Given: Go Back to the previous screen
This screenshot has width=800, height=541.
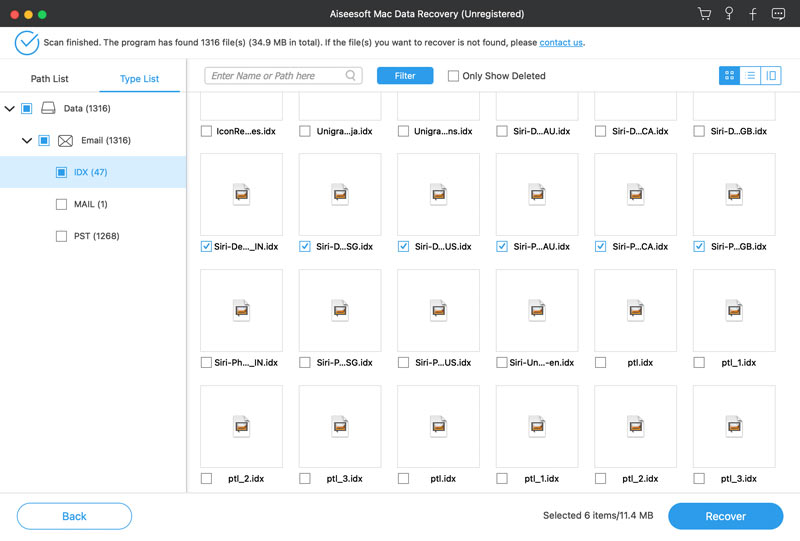Looking at the screenshot, I should point(74,516).
